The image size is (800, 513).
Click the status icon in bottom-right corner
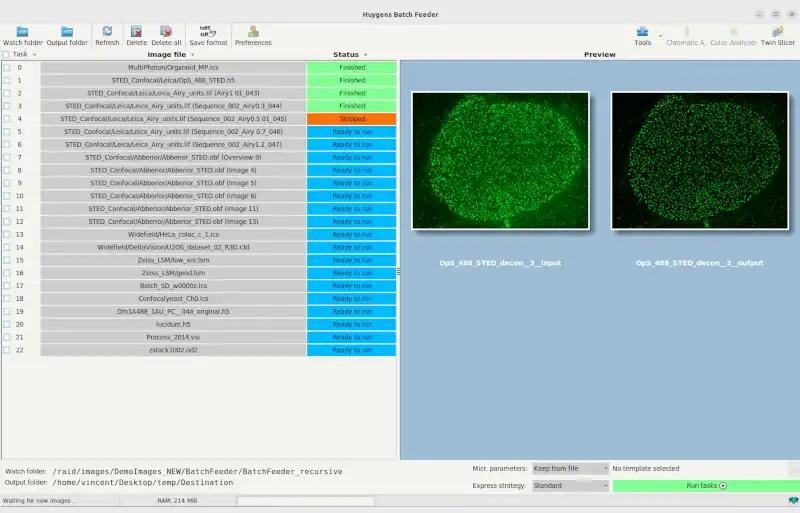793,500
